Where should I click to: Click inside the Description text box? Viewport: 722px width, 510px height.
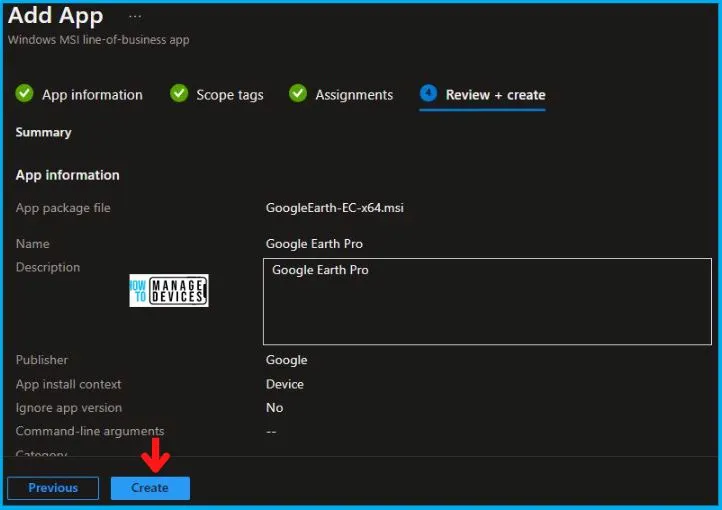click(487, 301)
